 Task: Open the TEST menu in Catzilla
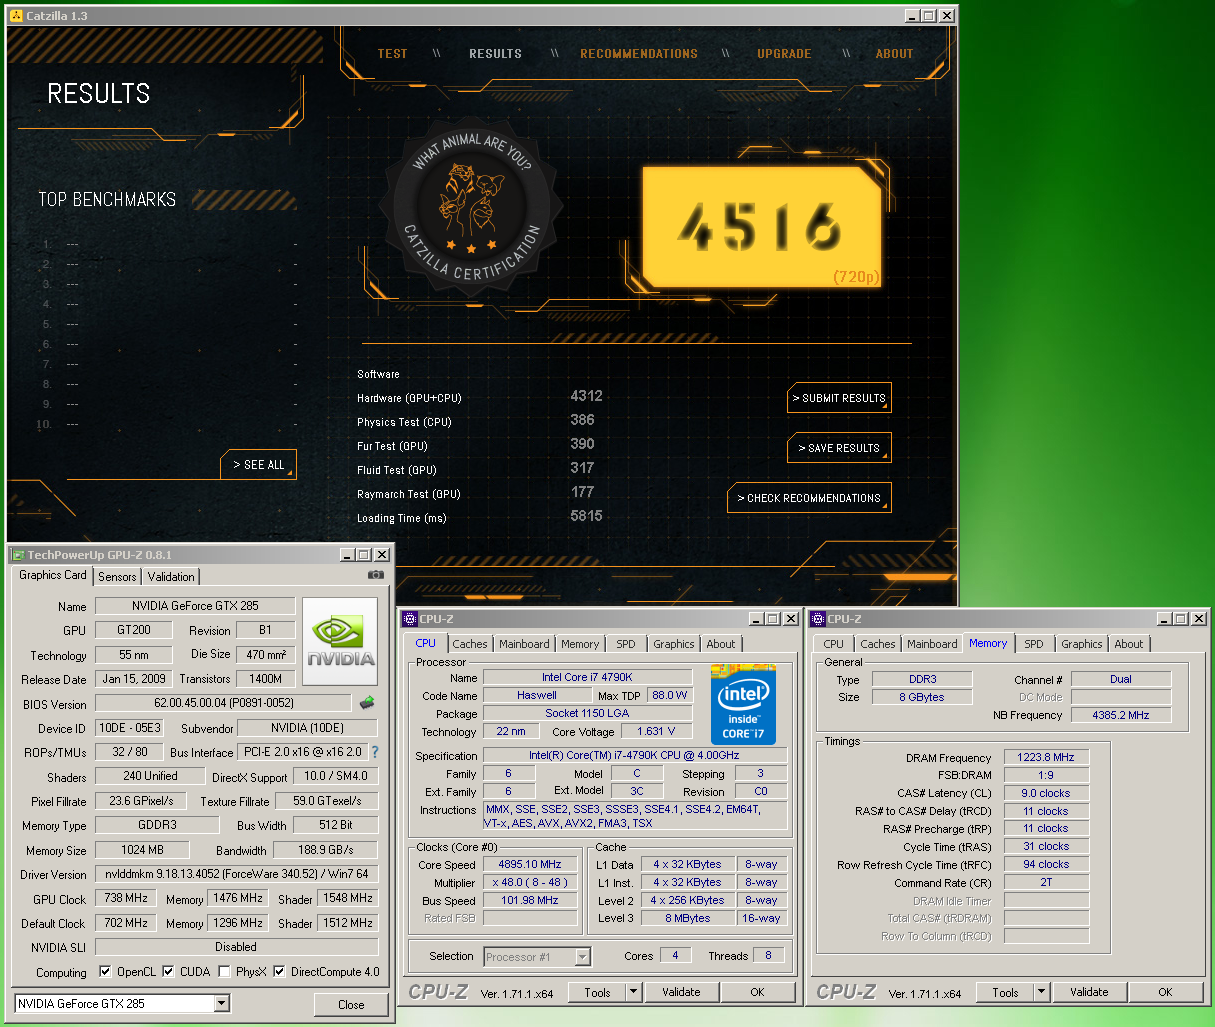392,54
